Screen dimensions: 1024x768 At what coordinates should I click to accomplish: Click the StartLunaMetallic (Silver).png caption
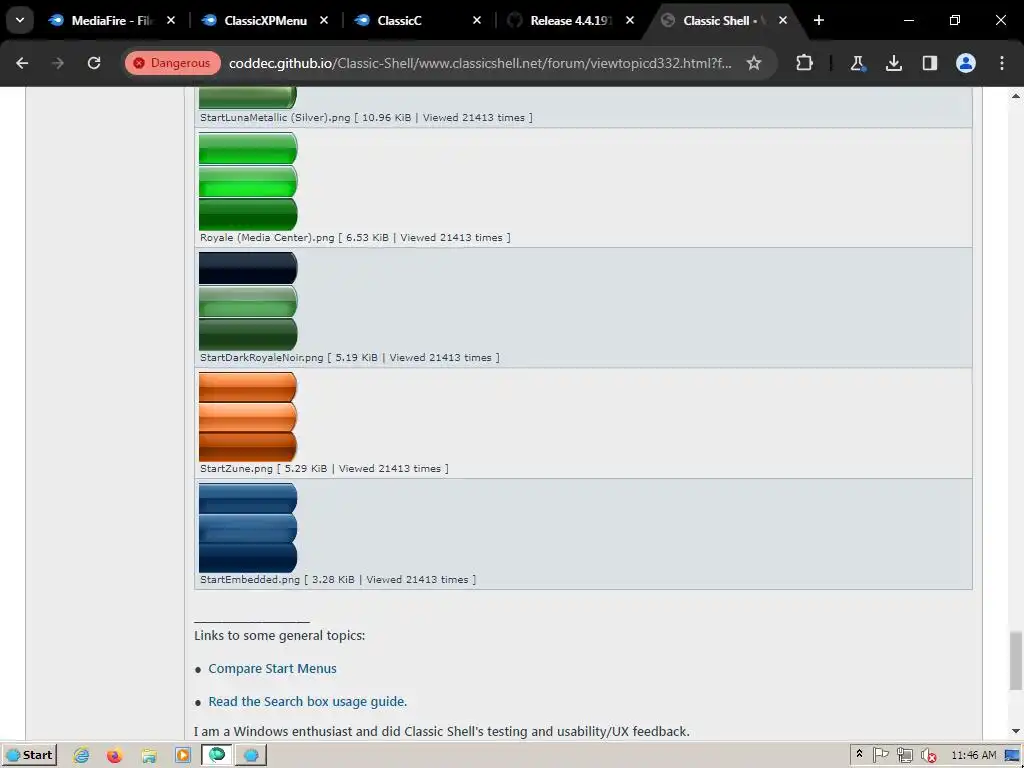[366, 118]
